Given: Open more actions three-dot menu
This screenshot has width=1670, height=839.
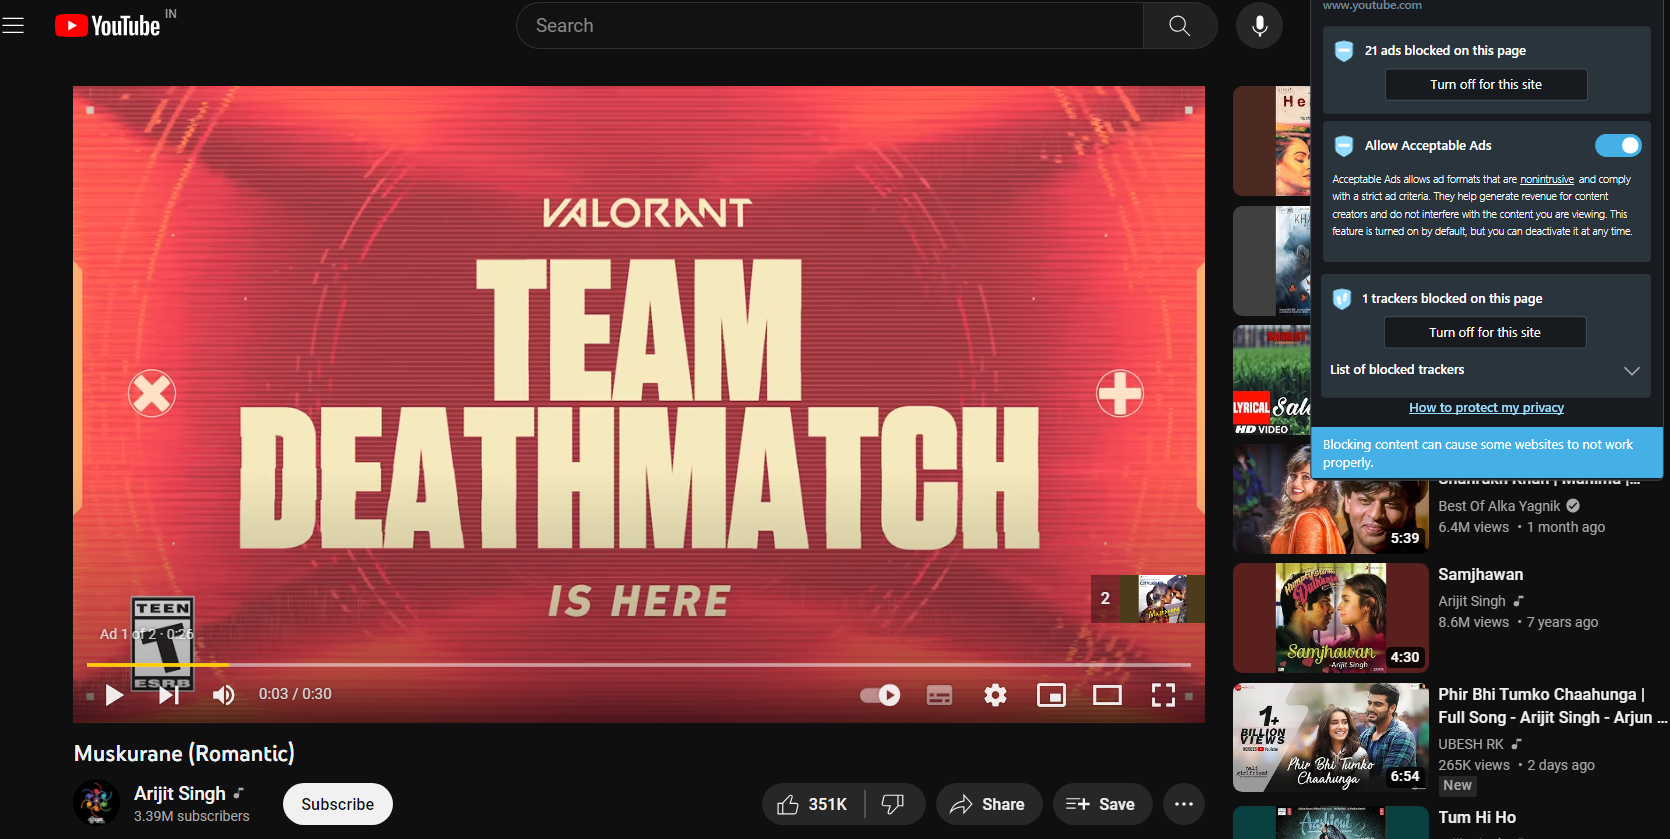Looking at the screenshot, I should 1184,804.
